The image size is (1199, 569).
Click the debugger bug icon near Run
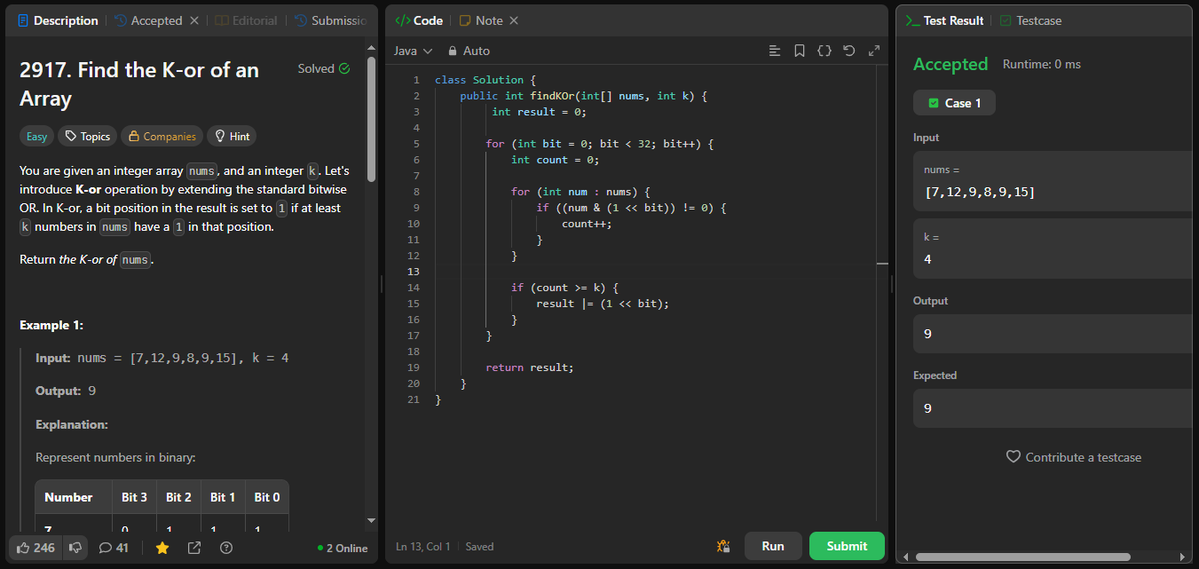click(x=723, y=546)
